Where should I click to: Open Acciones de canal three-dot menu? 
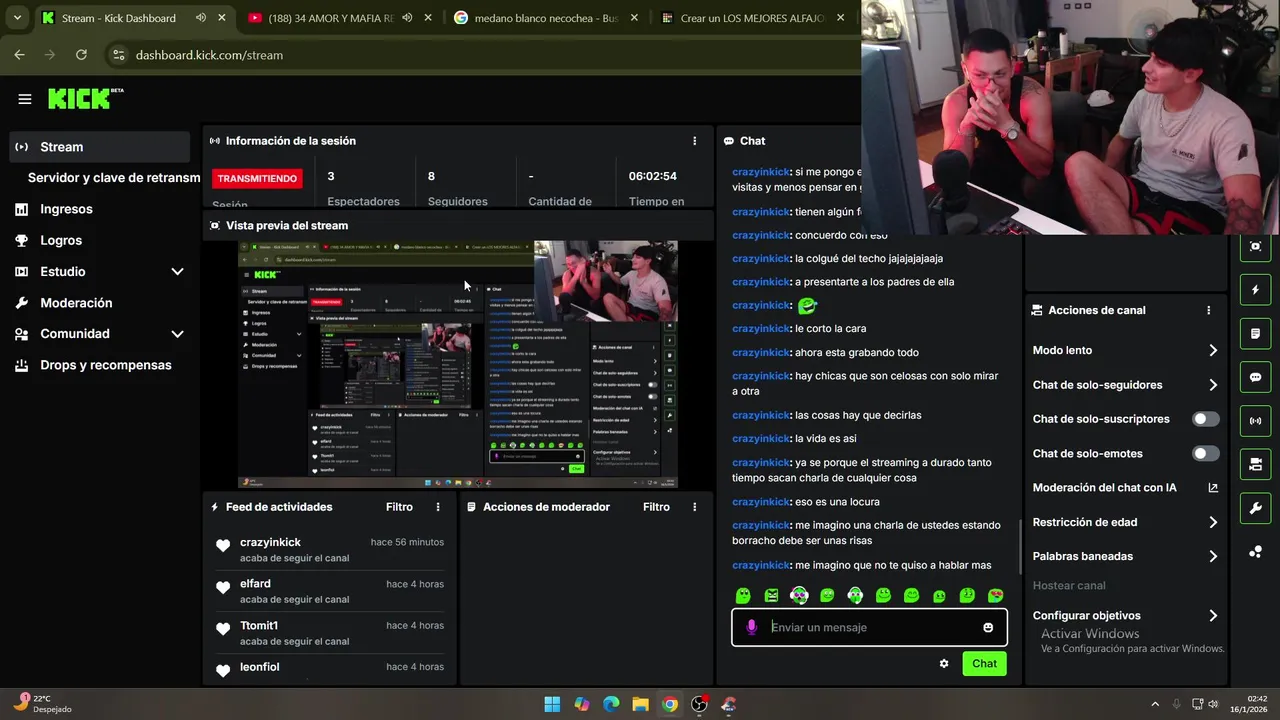point(1209,310)
